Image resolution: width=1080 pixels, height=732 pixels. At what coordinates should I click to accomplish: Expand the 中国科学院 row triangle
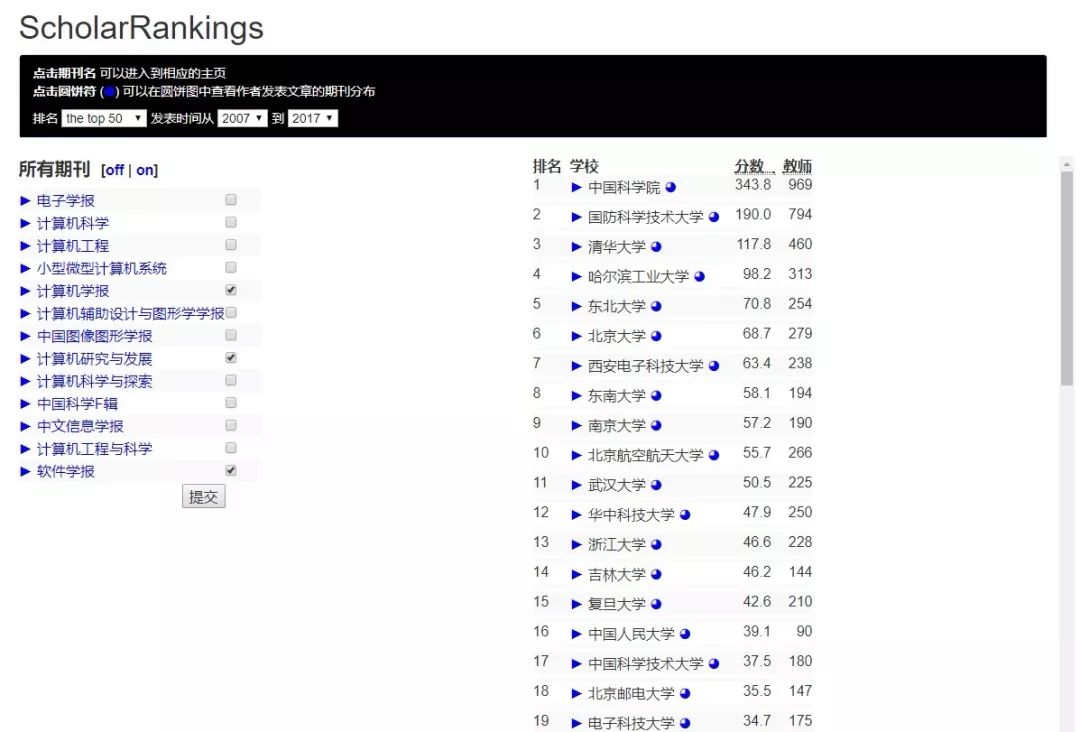(577, 187)
